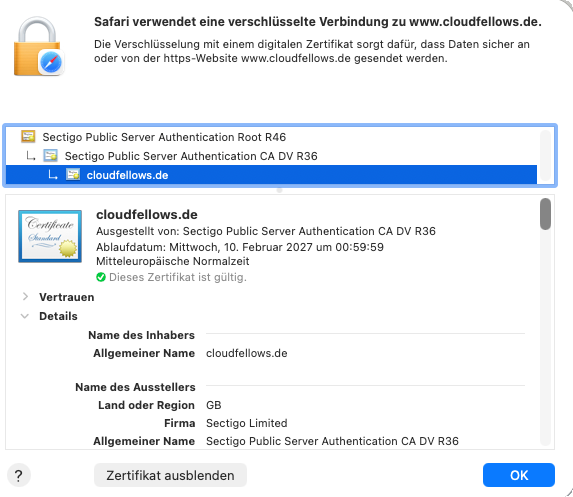Open help with the question mark button
The image size is (573, 497).
[x=19, y=475]
